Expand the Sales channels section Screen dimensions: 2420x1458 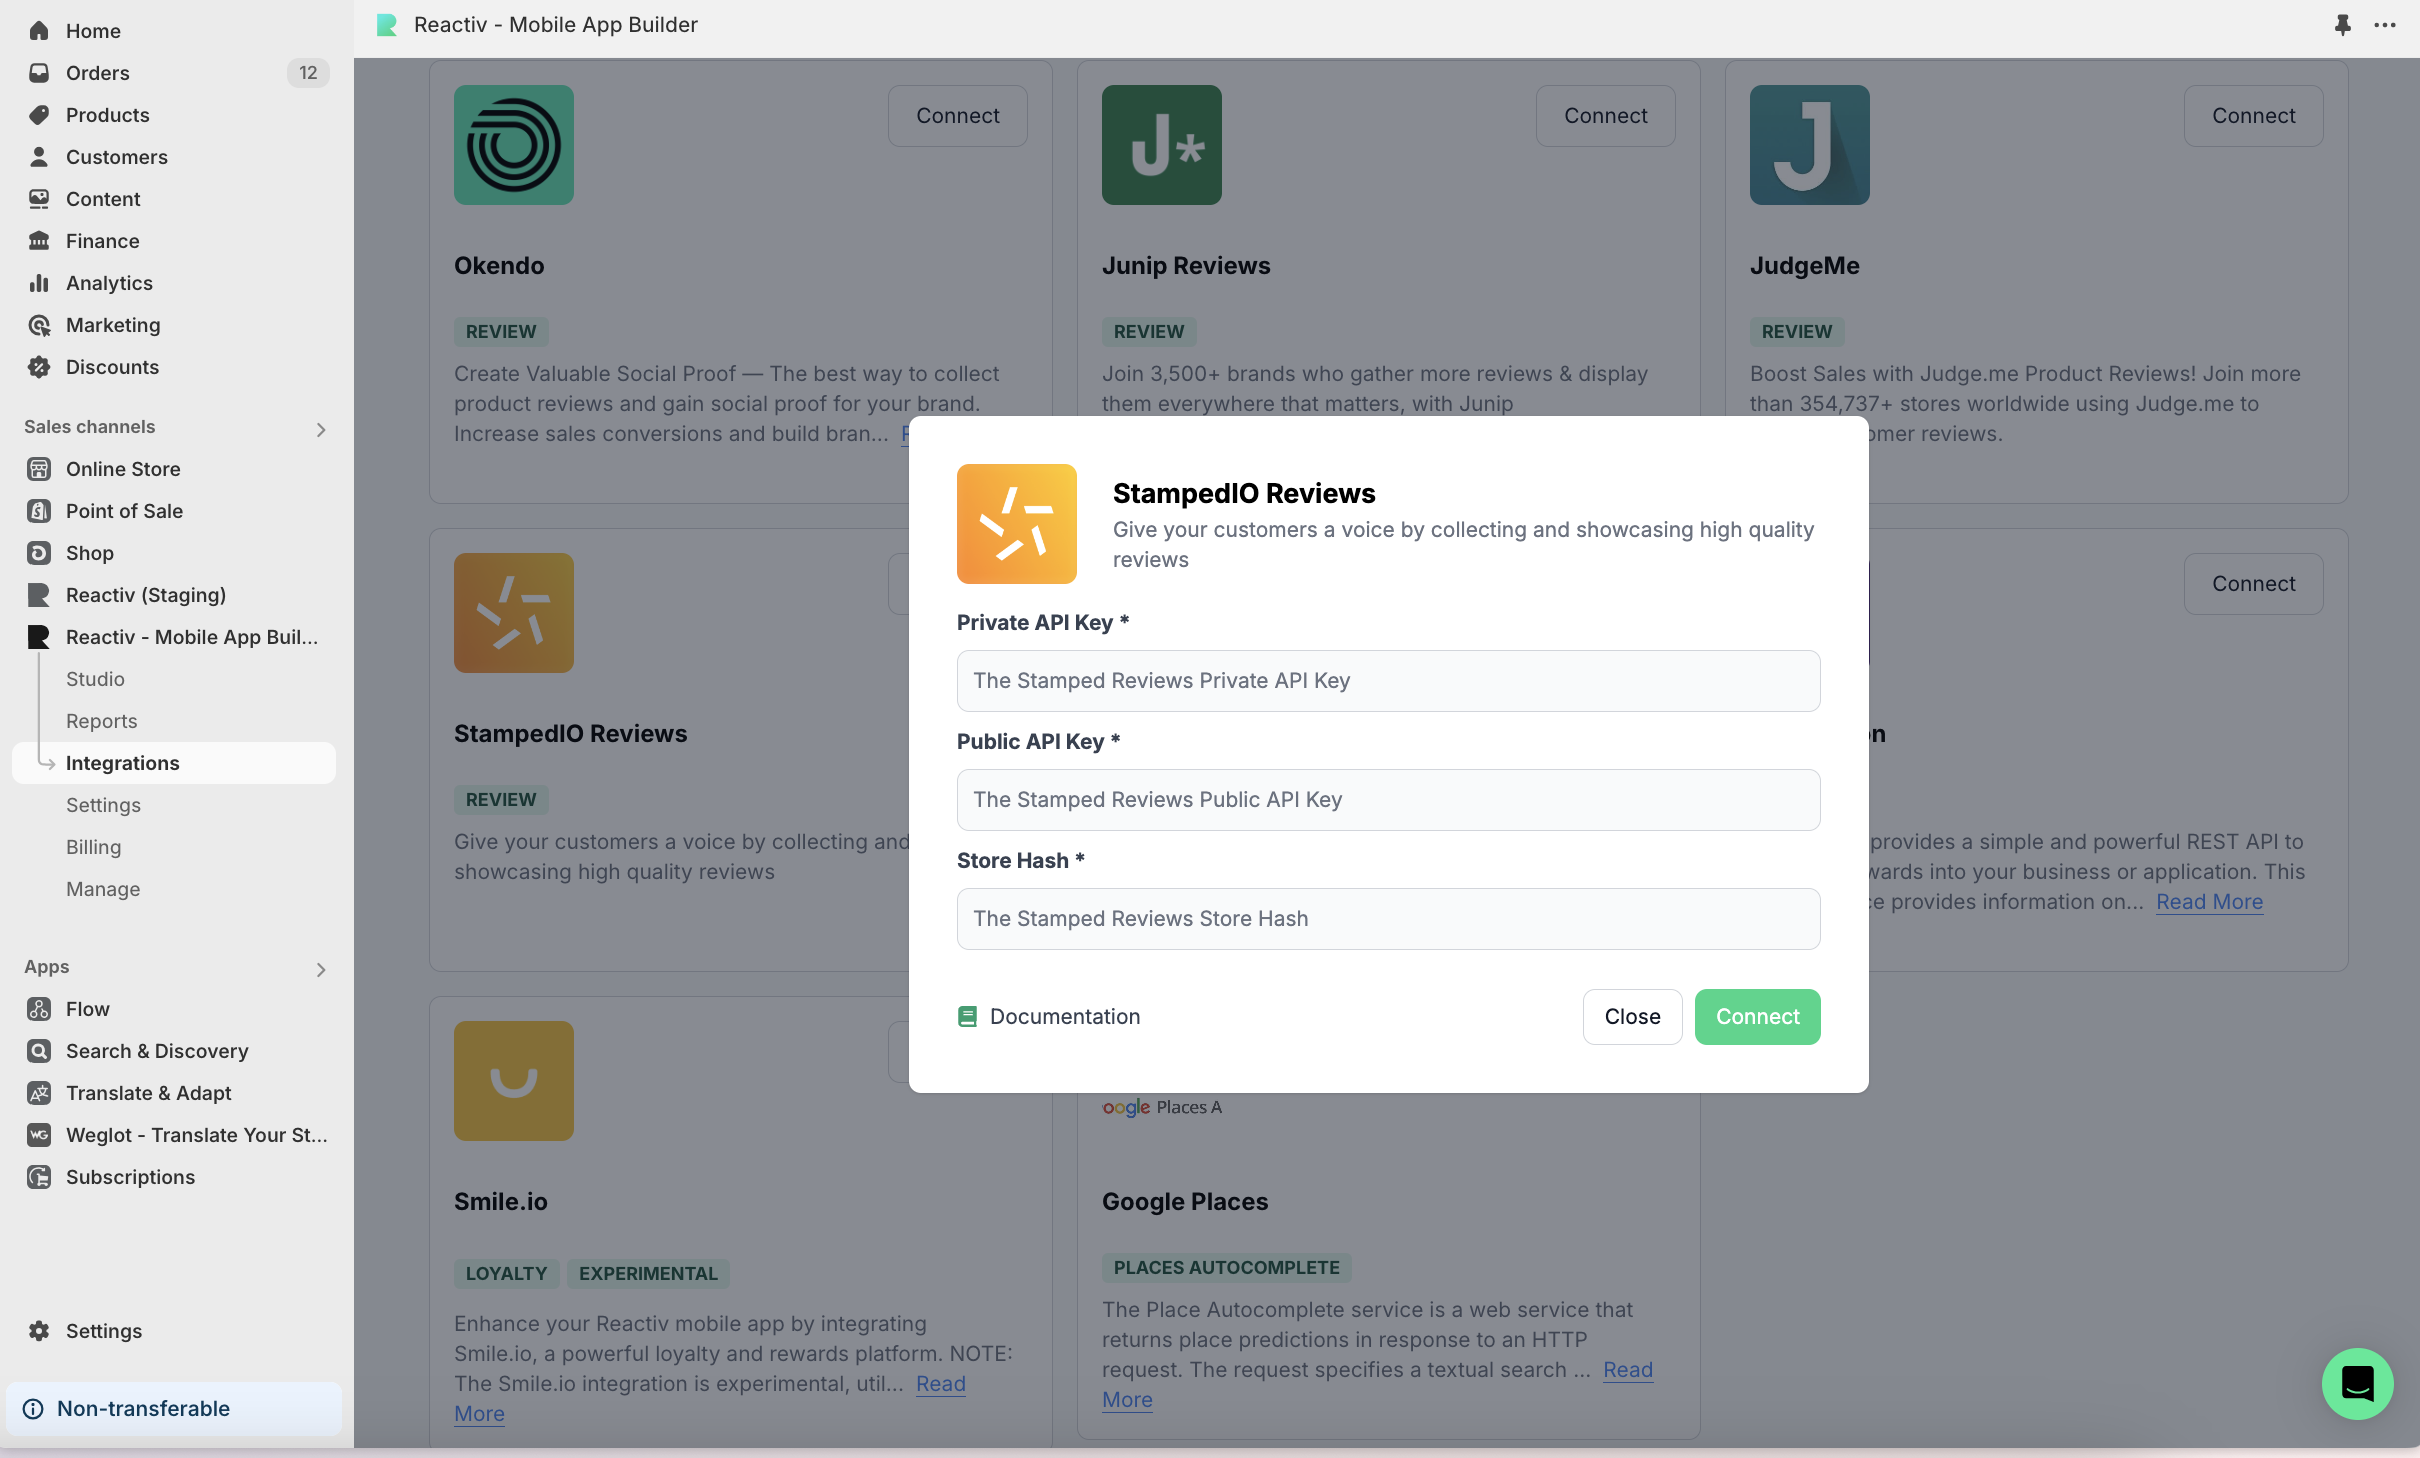click(321, 429)
